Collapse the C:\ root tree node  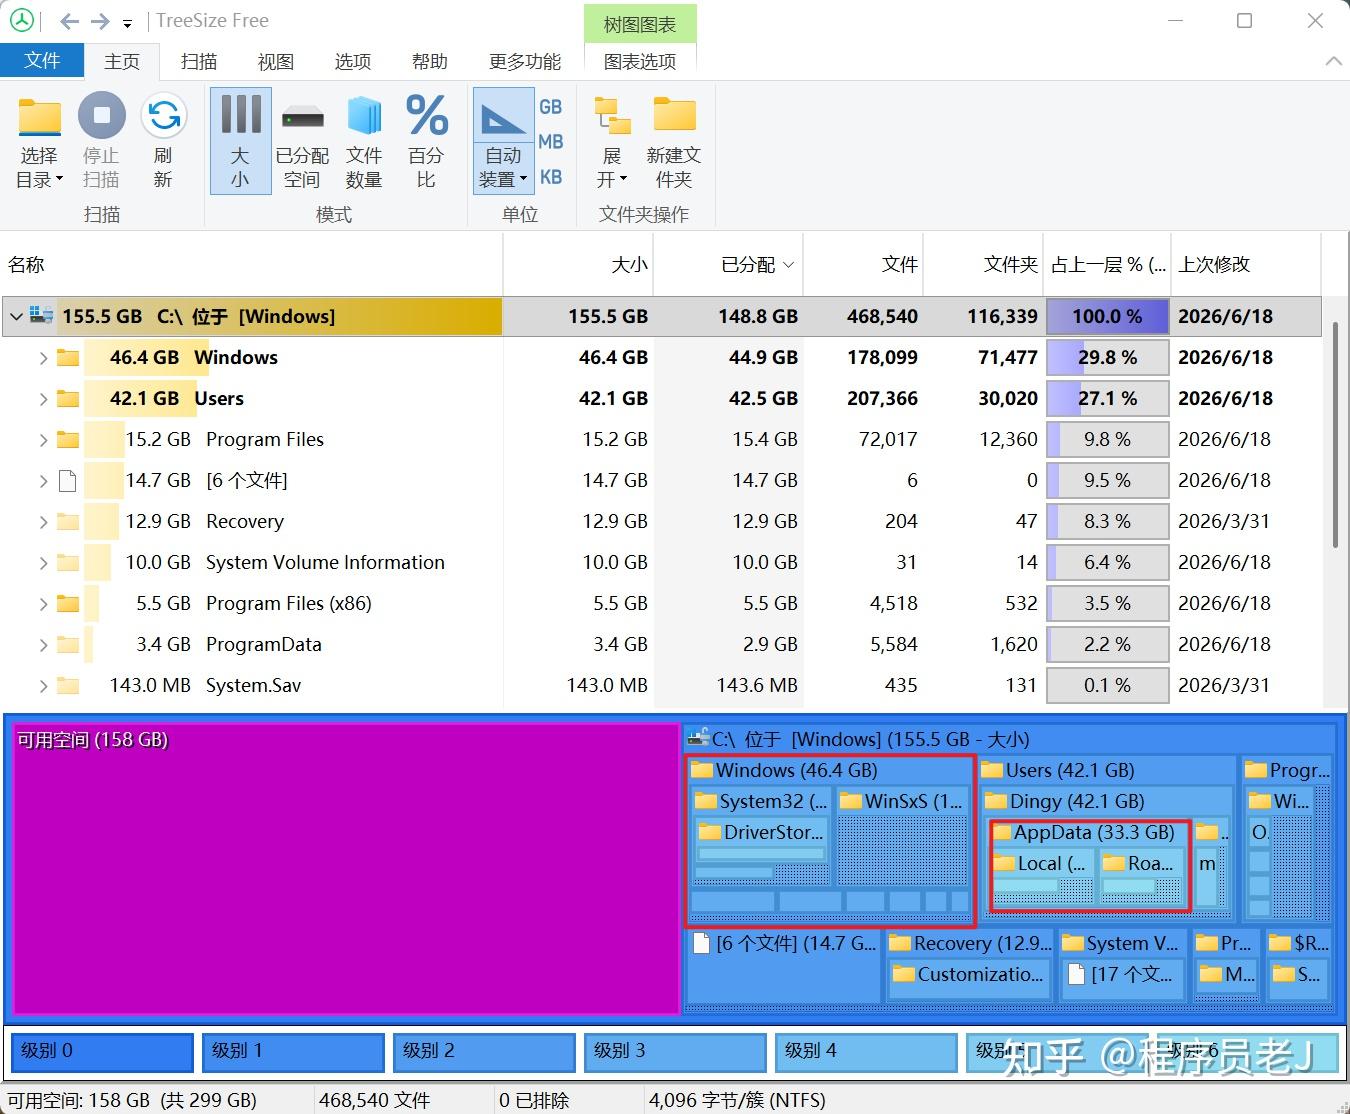point(16,317)
